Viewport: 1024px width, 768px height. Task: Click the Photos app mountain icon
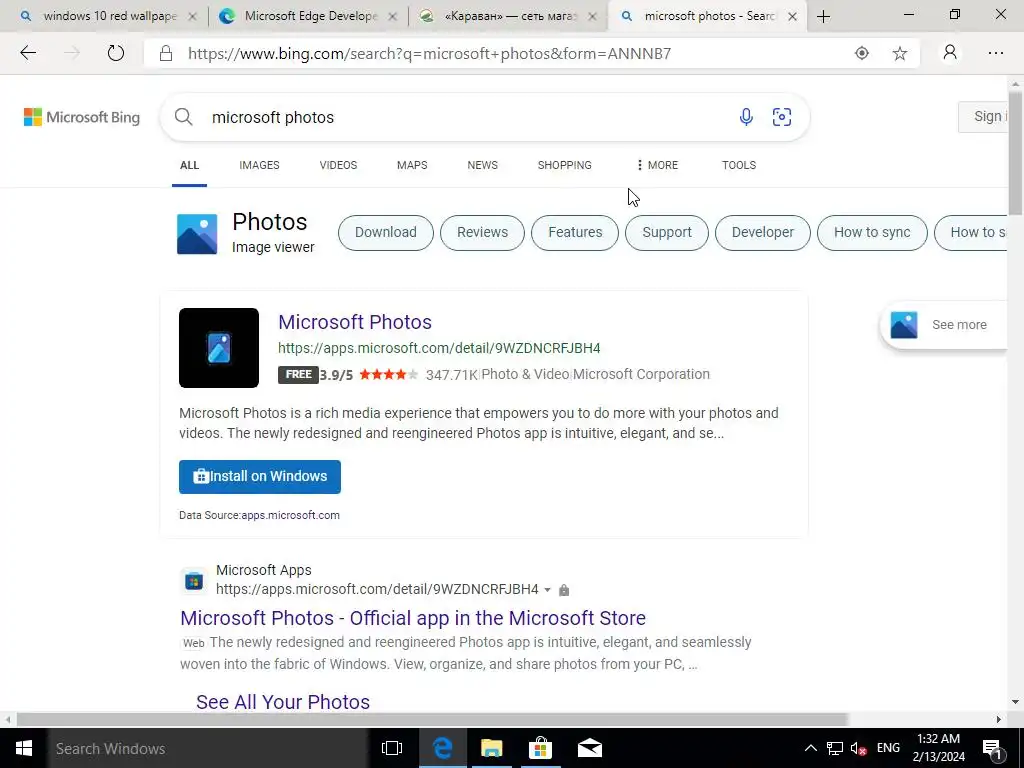pyautogui.click(x=197, y=234)
